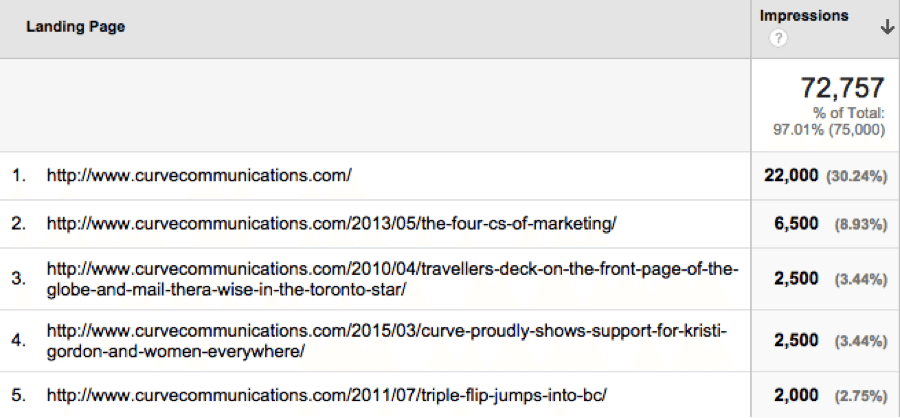Image resolution: width=900 pixels, height=418 pixels.
Task: Click the Impressions help question mark icon
Action: click(x=778, y=39)
